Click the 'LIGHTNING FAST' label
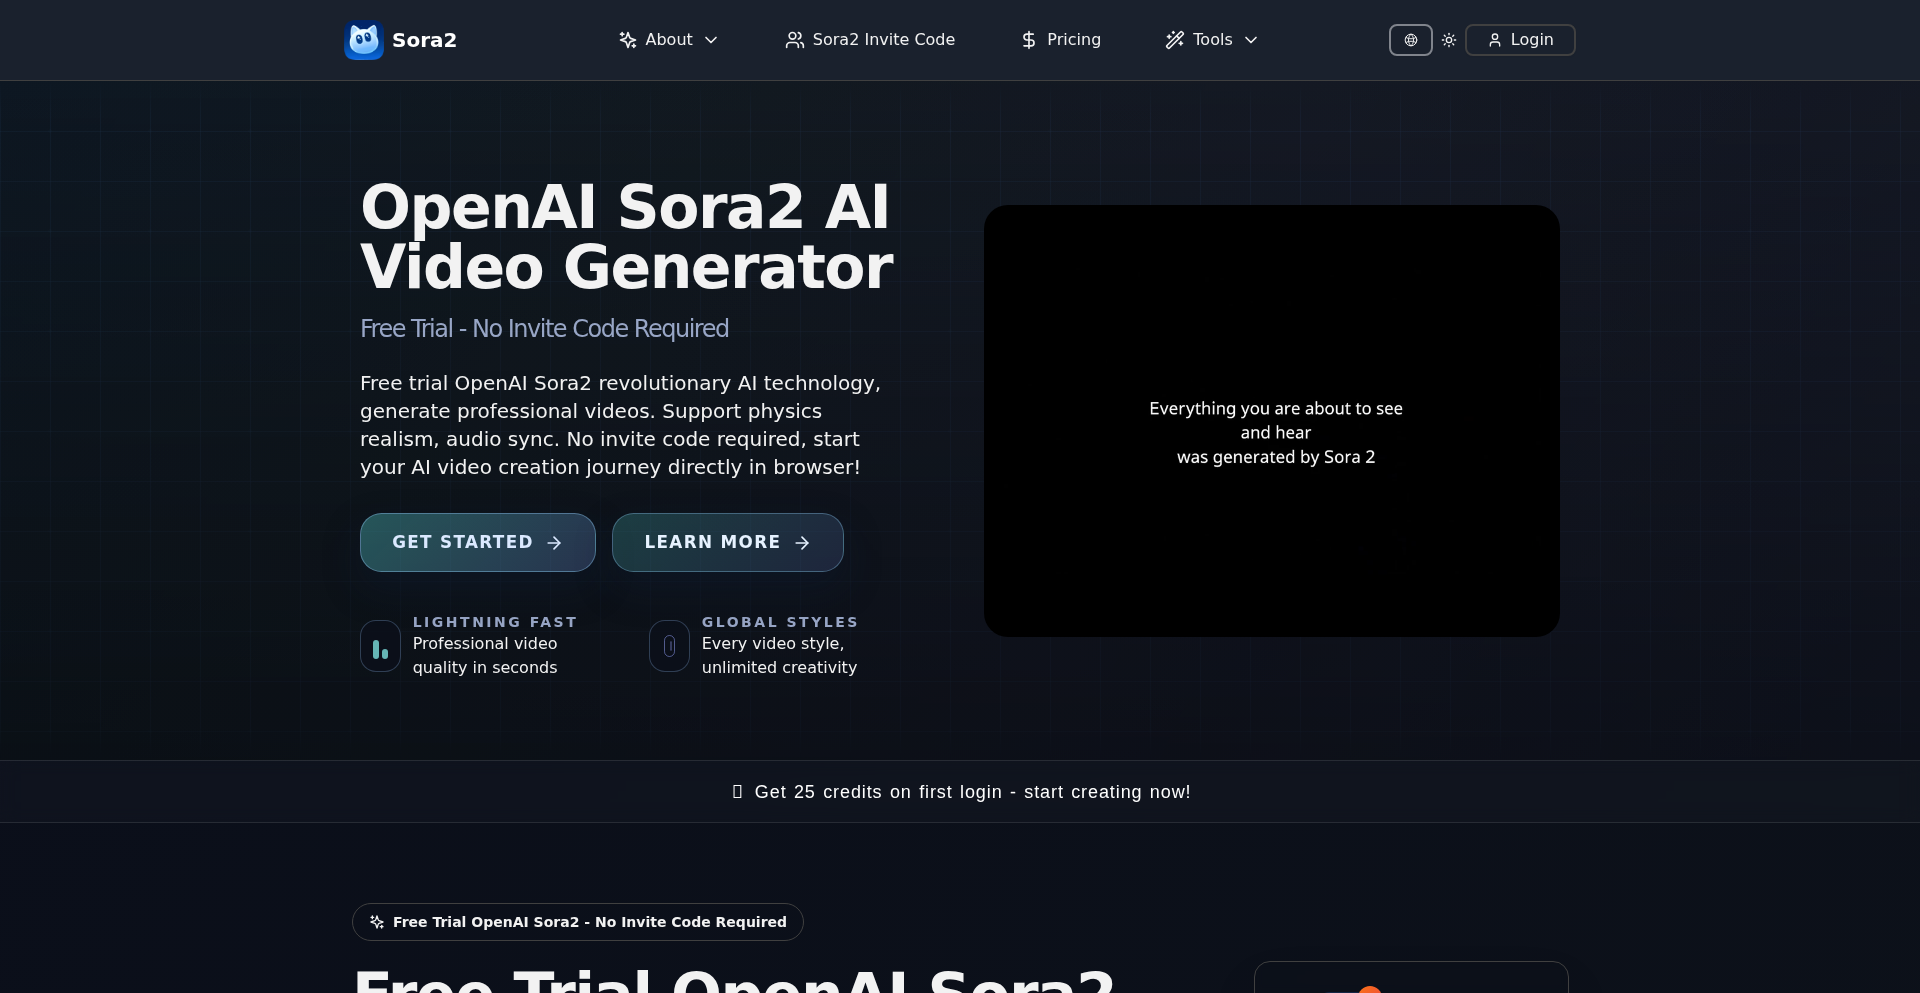 coord(495,622)
